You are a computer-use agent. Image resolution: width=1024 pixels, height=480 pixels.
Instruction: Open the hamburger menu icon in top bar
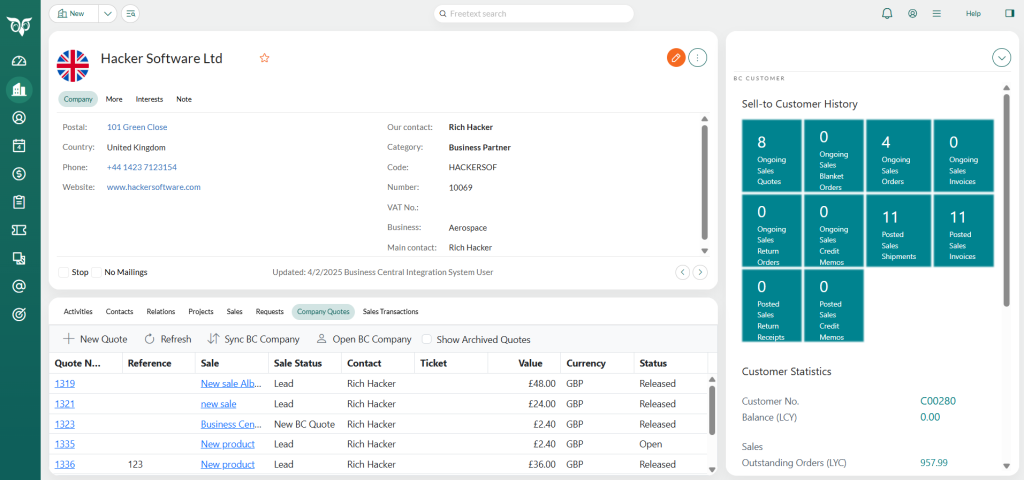[x=936, y=13]
